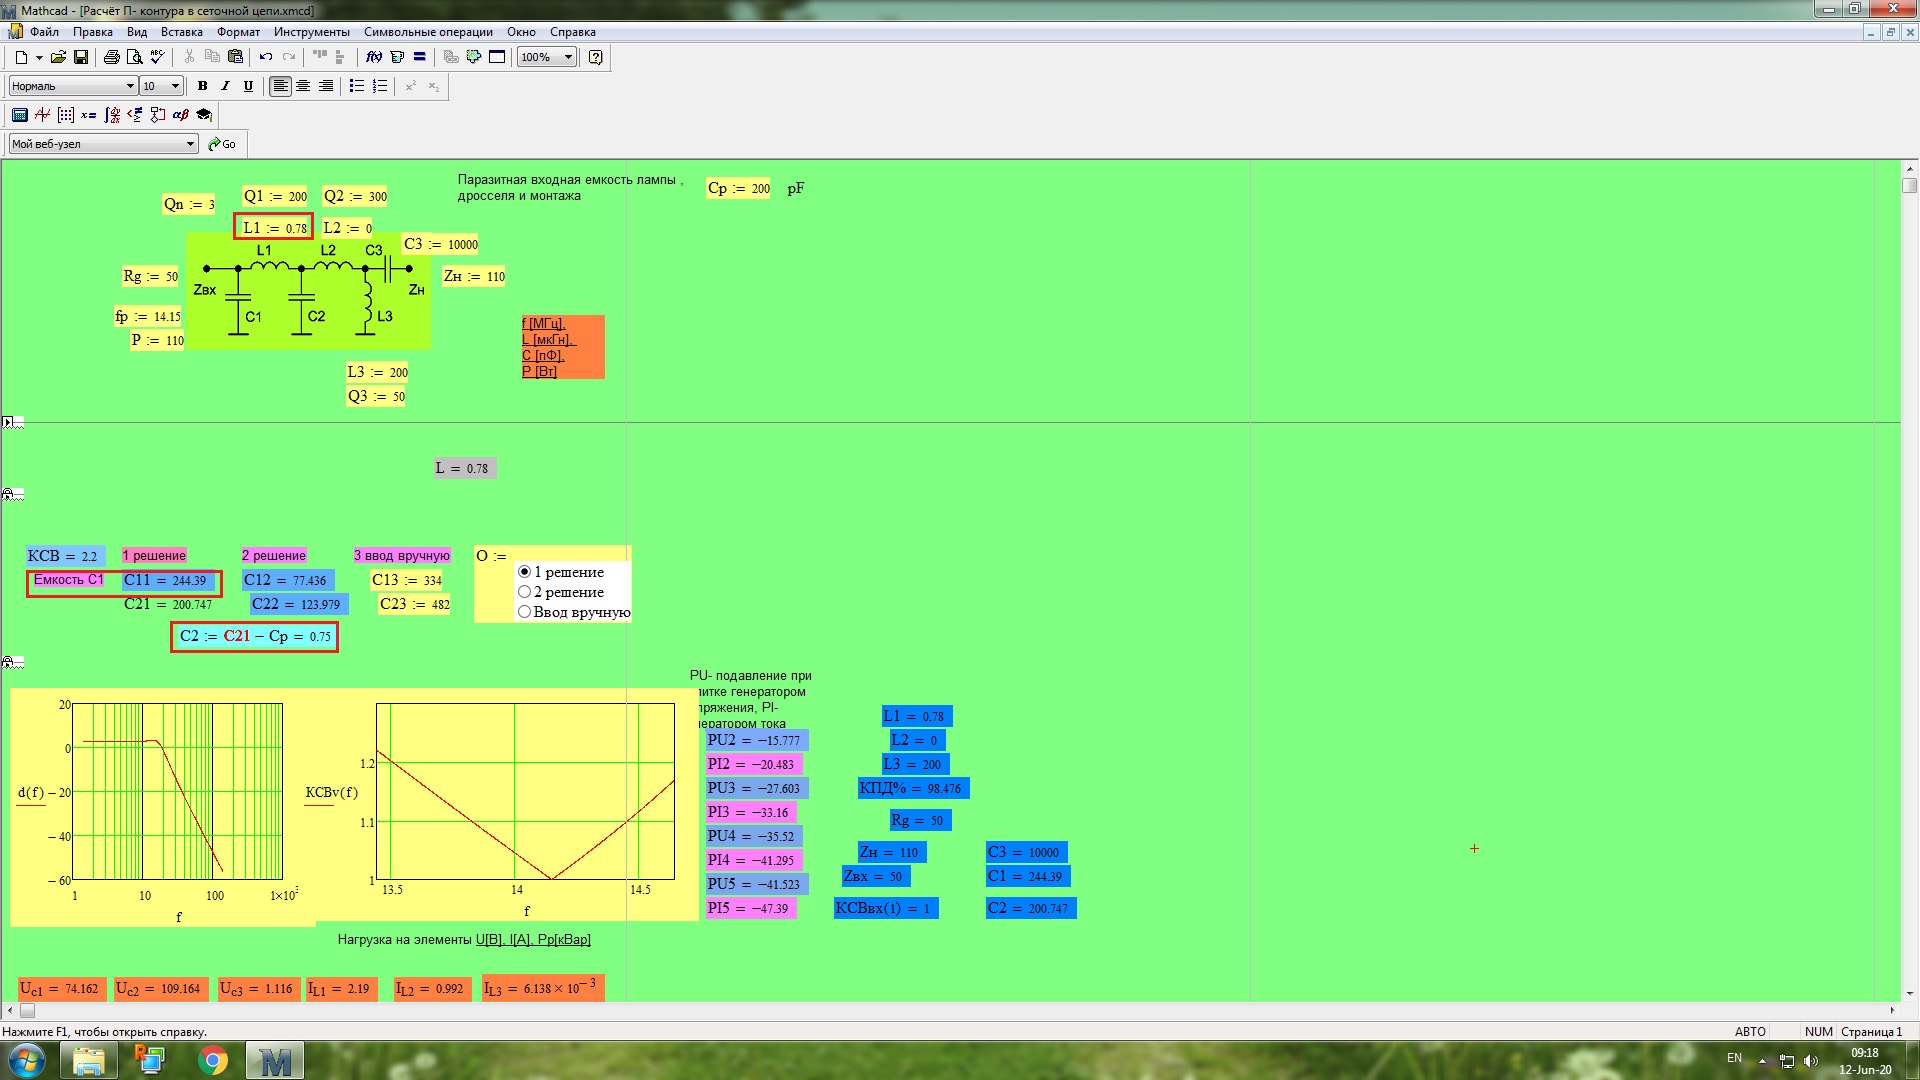This screenshot has height=1080, width=1920.
Task: Toggle bold text formatting
Action: [202, 86]
